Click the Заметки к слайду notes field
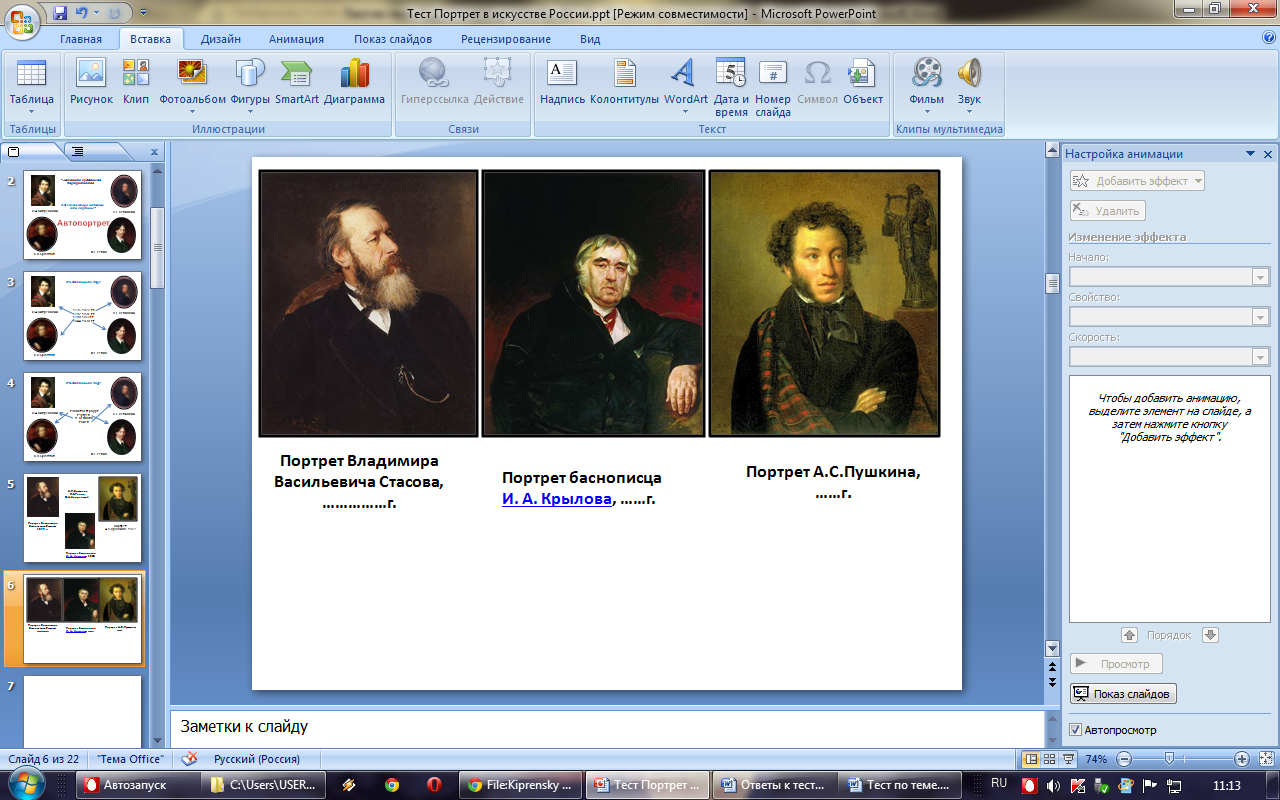Viewport: 1280px width, 800px height. click(x=607, y=727)
